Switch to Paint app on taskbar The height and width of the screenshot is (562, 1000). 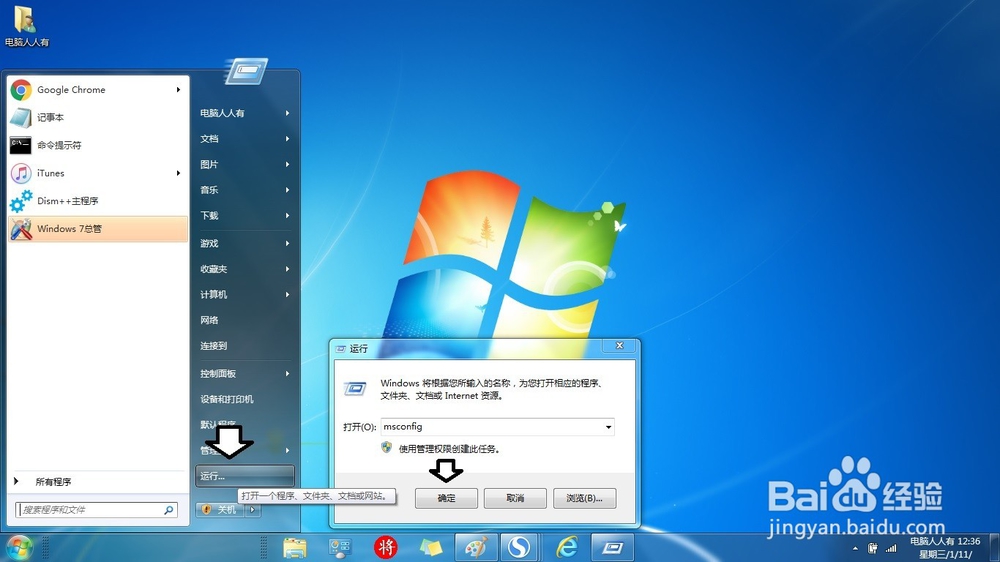tap(476, 547)
